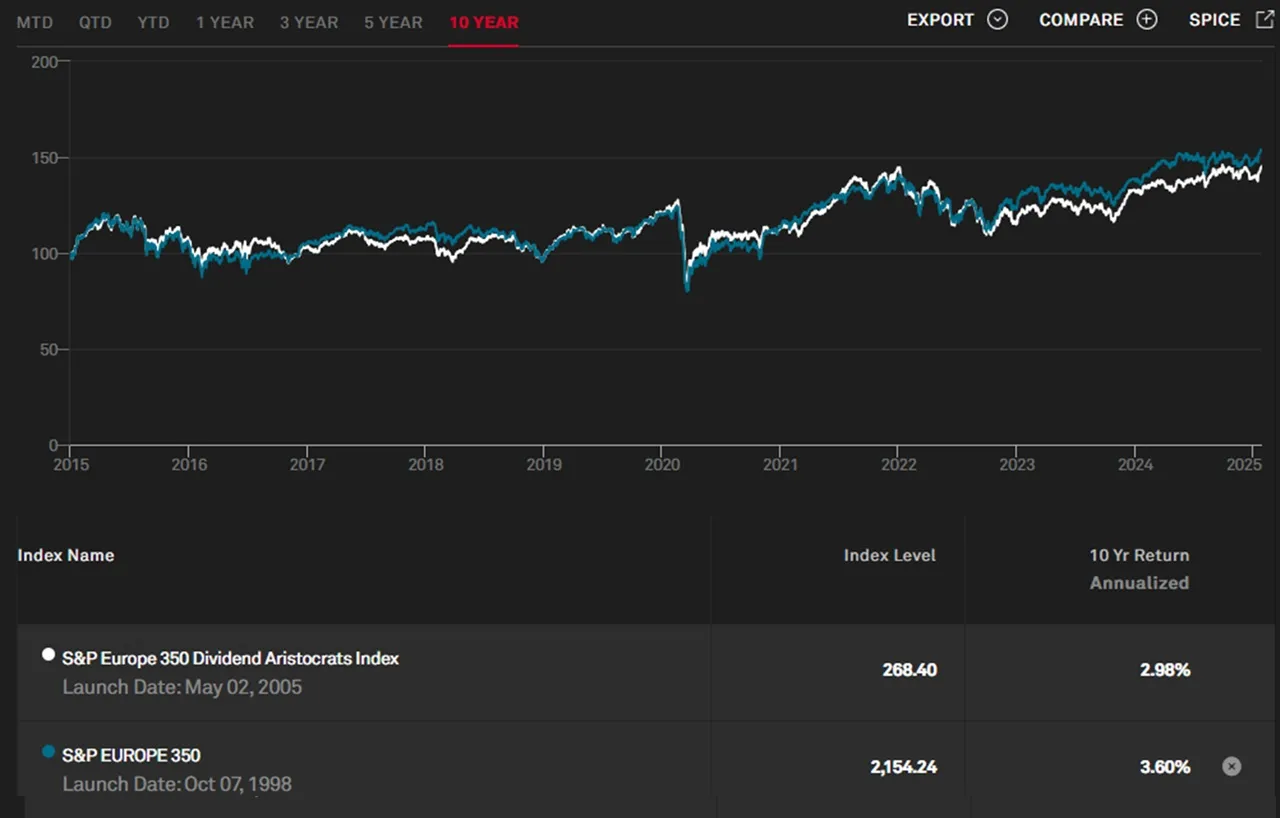Click the teal legend dot for S&P EUROPE 350

tap(48, 752)
